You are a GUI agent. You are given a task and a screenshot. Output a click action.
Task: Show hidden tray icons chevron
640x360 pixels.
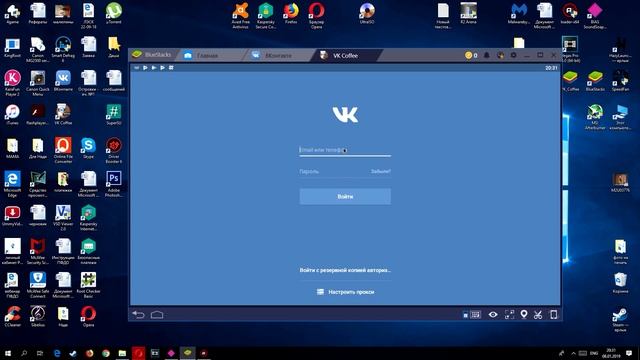(x=573, y=353)
